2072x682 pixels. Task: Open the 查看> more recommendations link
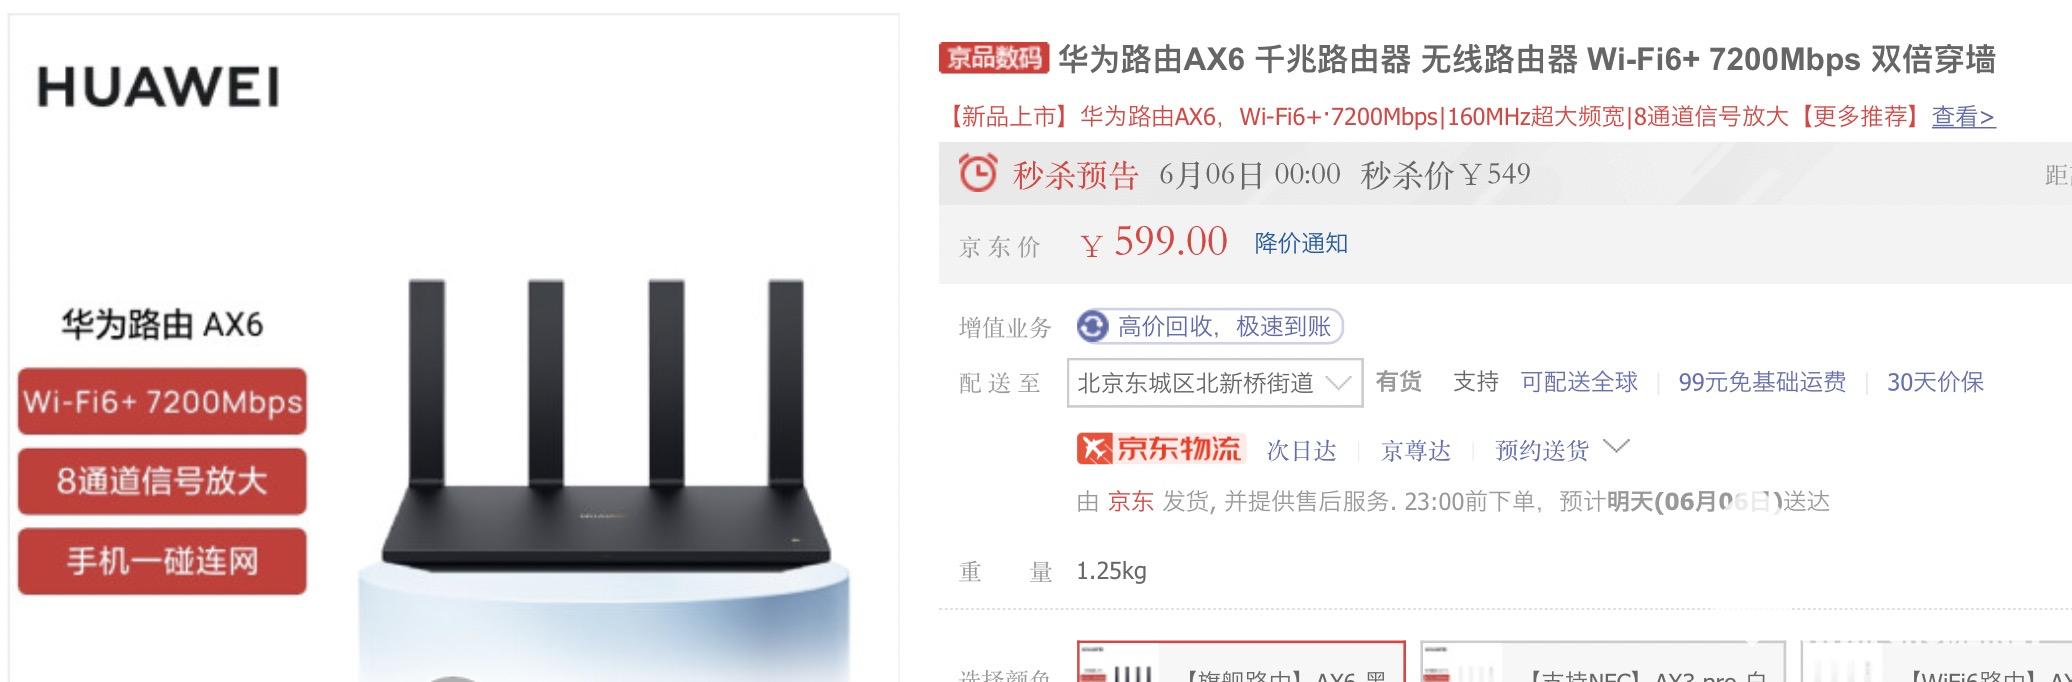(1962, 117)
